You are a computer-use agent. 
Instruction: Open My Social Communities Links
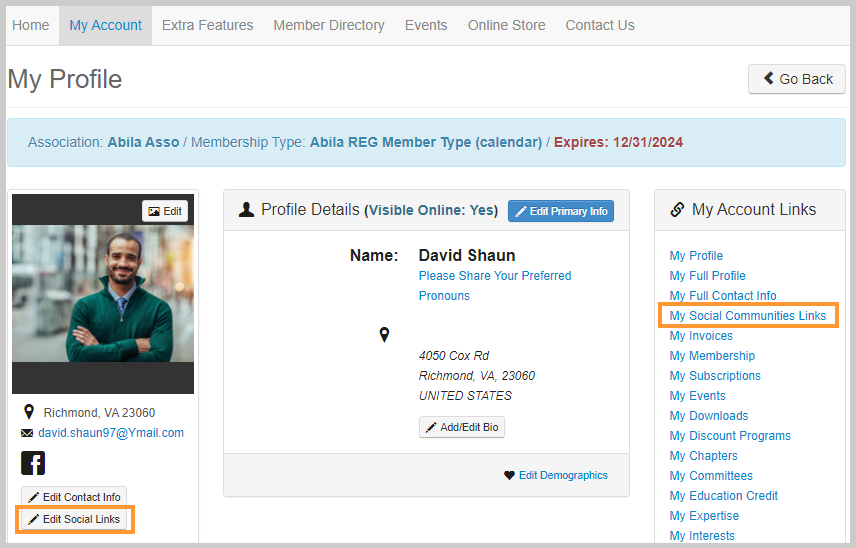pyautogui.click(x=748, y=315)
